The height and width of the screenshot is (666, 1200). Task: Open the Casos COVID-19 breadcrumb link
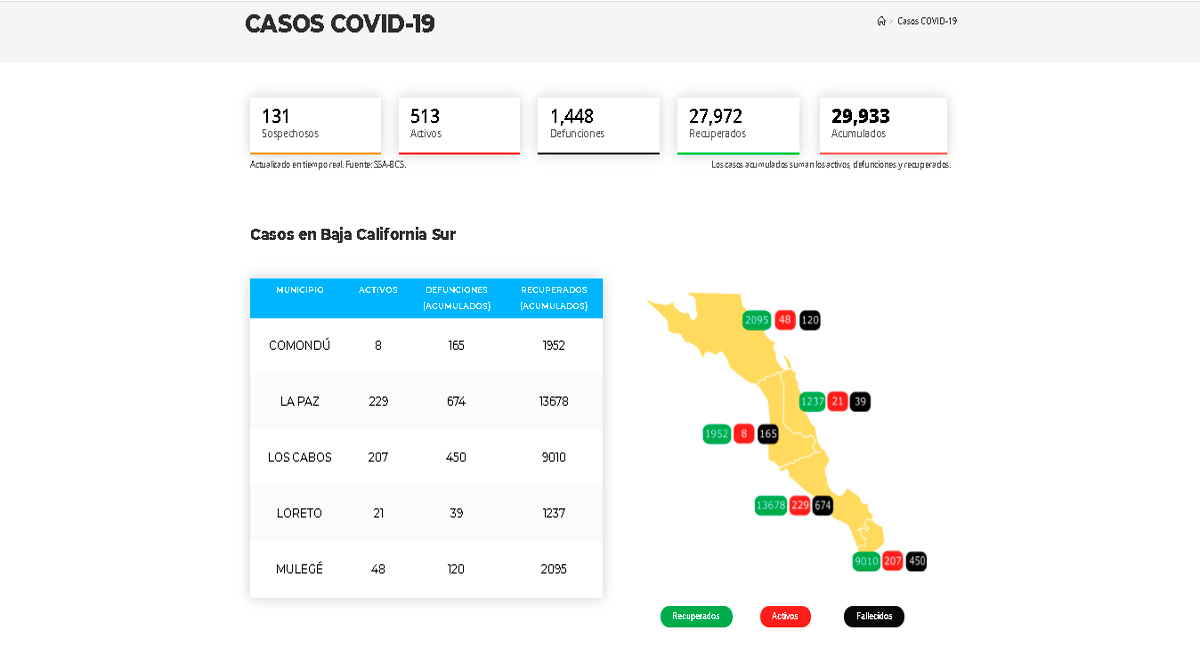pos(927,21)
